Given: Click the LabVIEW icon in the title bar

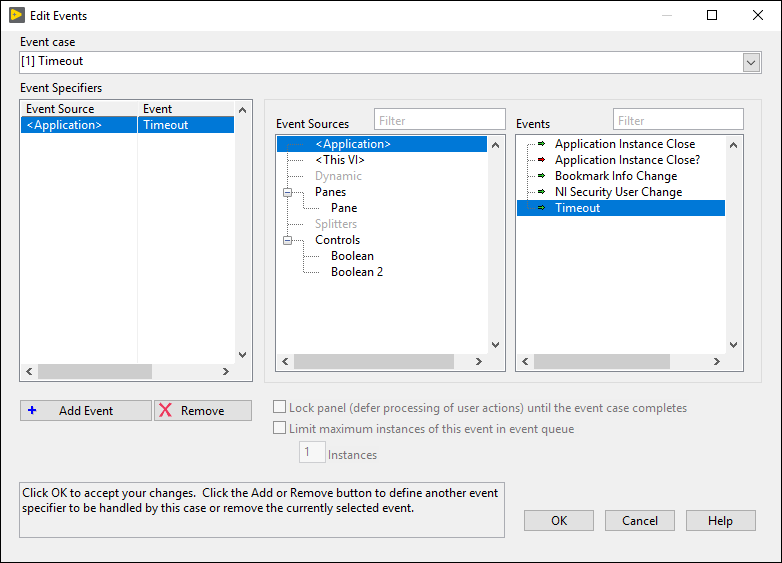Looking at the screenshot, I should tap(16, 15).
